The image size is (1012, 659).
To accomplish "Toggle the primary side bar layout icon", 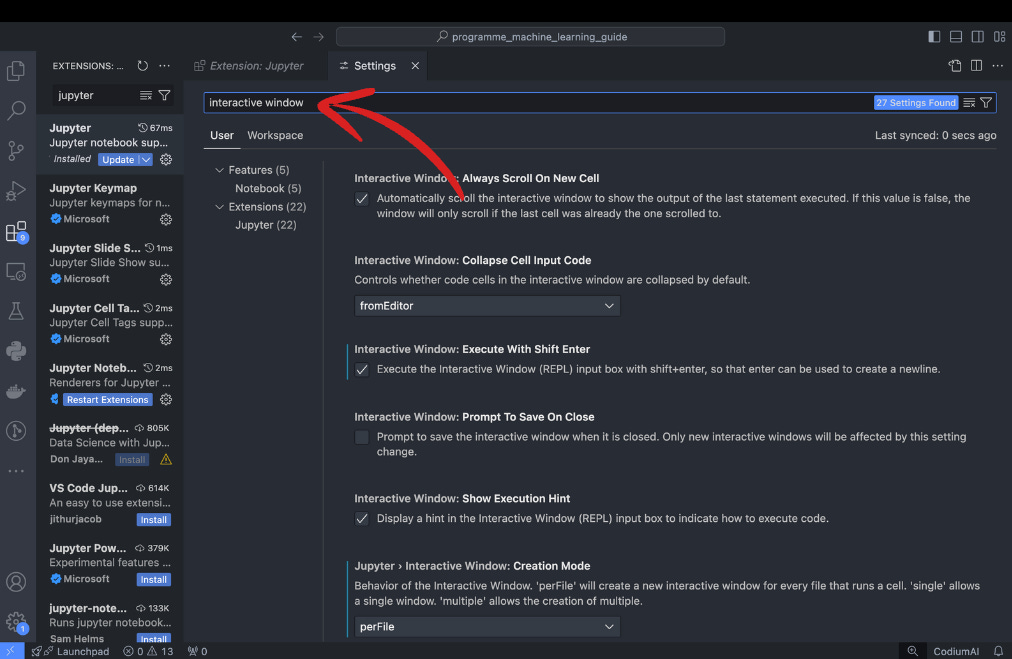I will [x=934, y=37].
